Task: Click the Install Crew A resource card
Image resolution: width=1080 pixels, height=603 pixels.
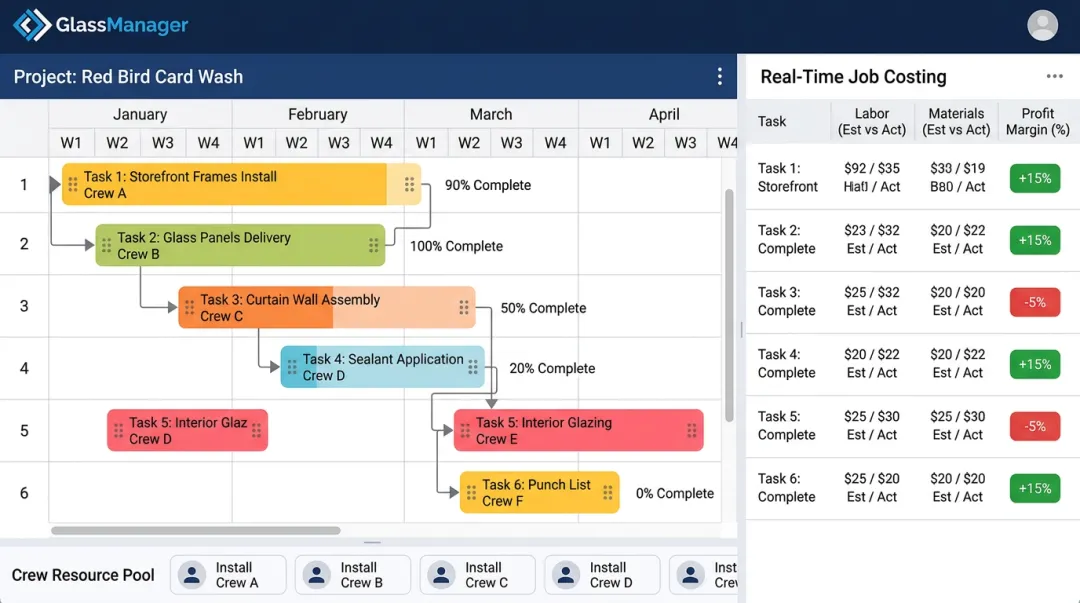Action: coord(228,575)
